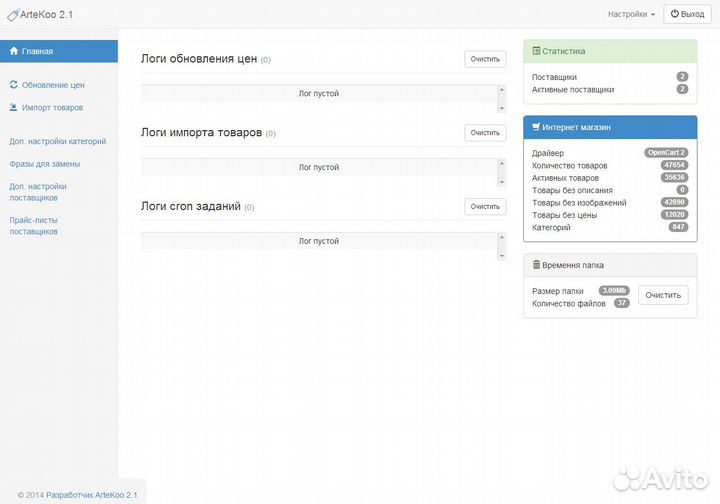Click the 37 Количество файлов badge
The width and height of the screenshot is (720, 504).
pos(622,303)
